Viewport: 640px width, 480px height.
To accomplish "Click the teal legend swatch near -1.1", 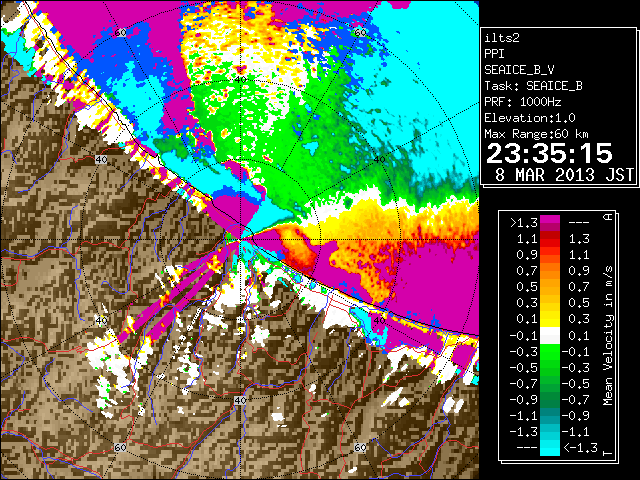I will point(550,416).
